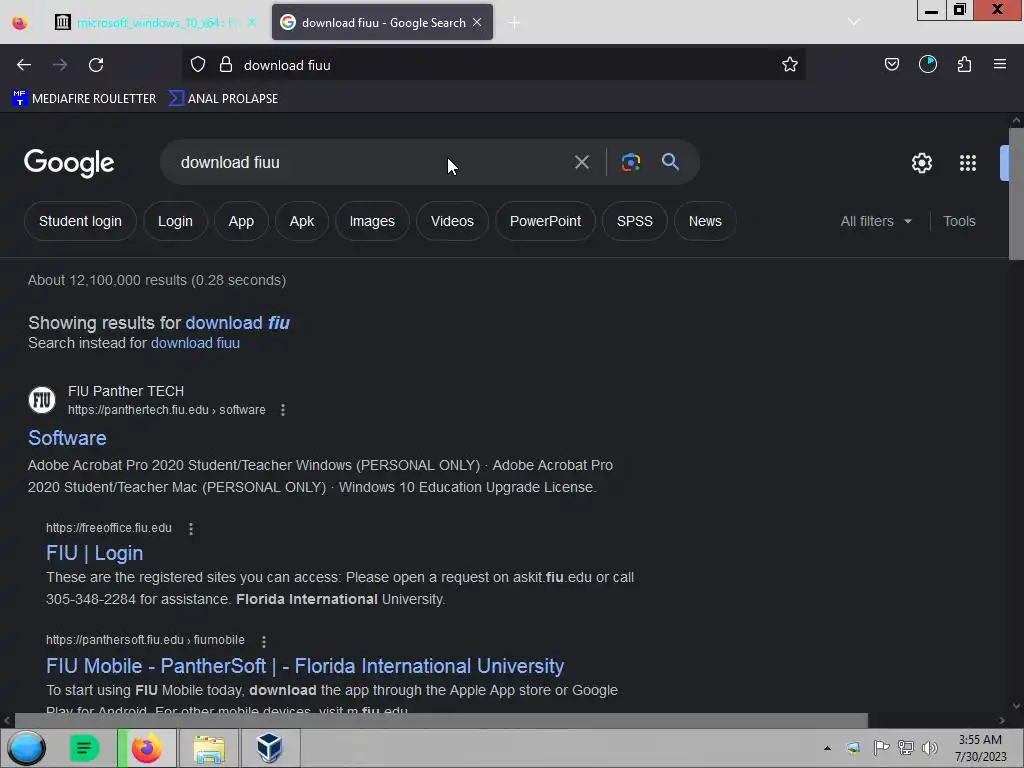Viewport: 1024px width, 768px height.
Task: Filter results by App chip
Action: click(x=241, y=221)
